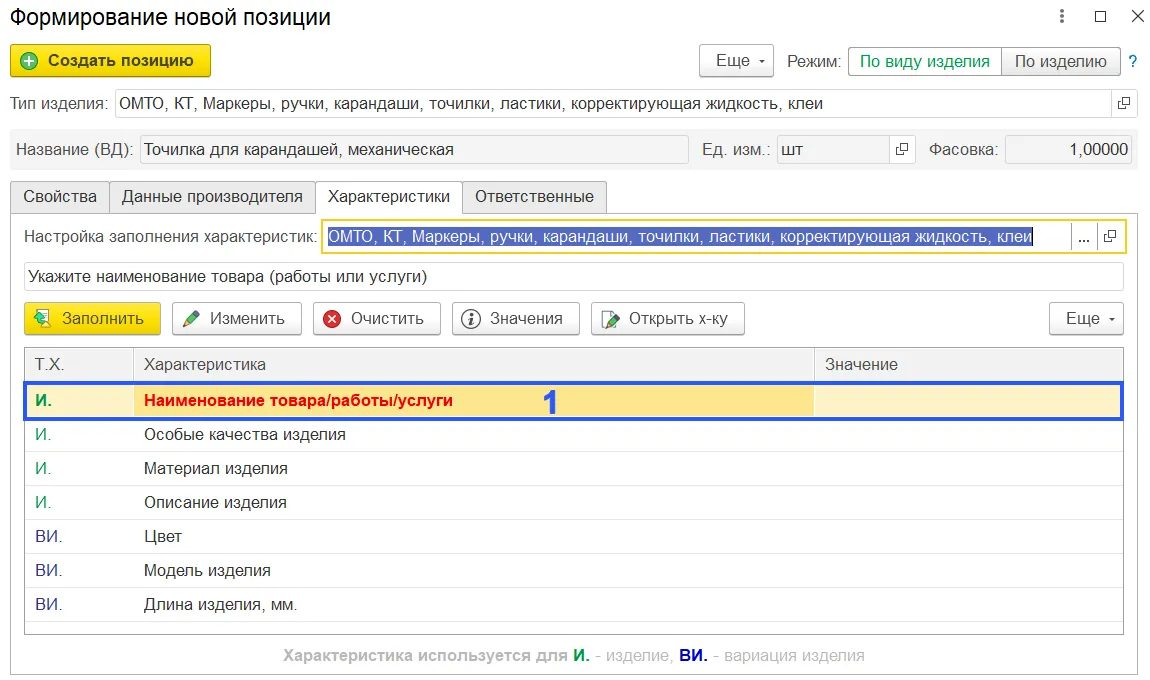Switch mode to По изделию
The image size is (1150, 680).
point(1061,62)
